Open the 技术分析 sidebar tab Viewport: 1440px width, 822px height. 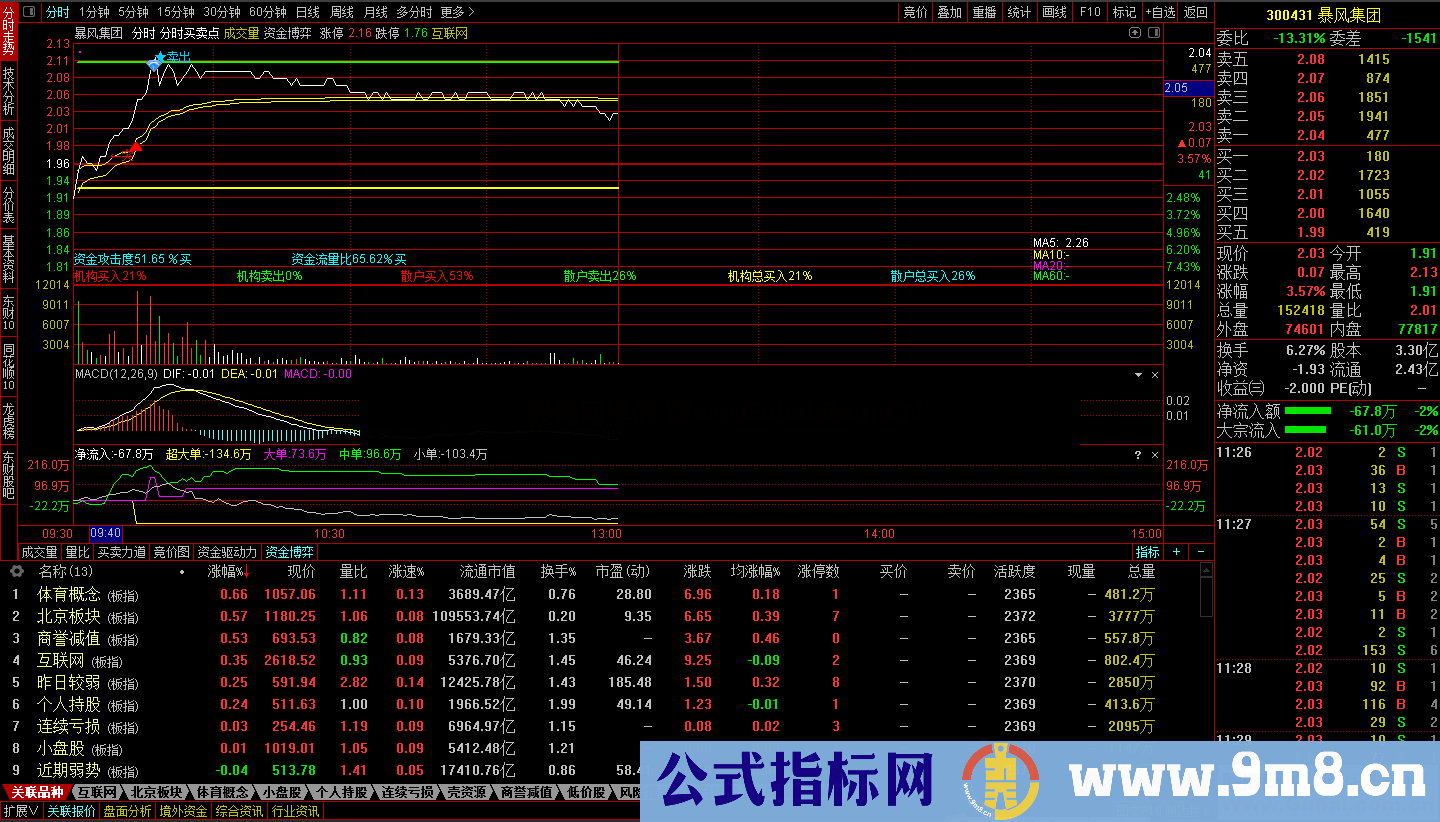pyautogui.click(x=9, y=91)
